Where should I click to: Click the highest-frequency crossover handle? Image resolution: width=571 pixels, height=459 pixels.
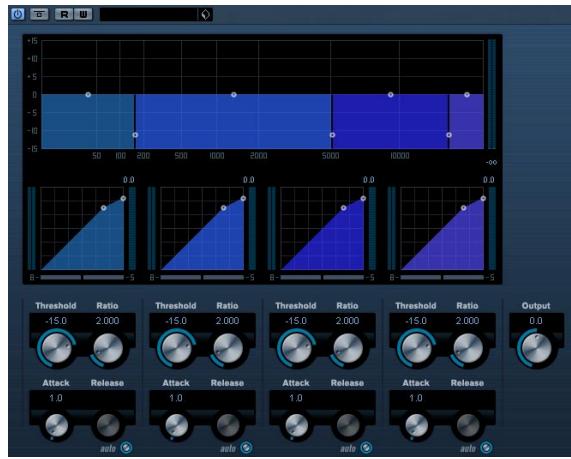pos(449,135)
